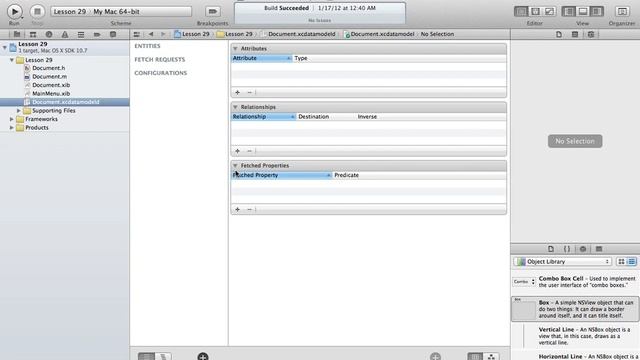The image size is (640, 360).
Task: Show the Search navigator
Action: (49, 34)
